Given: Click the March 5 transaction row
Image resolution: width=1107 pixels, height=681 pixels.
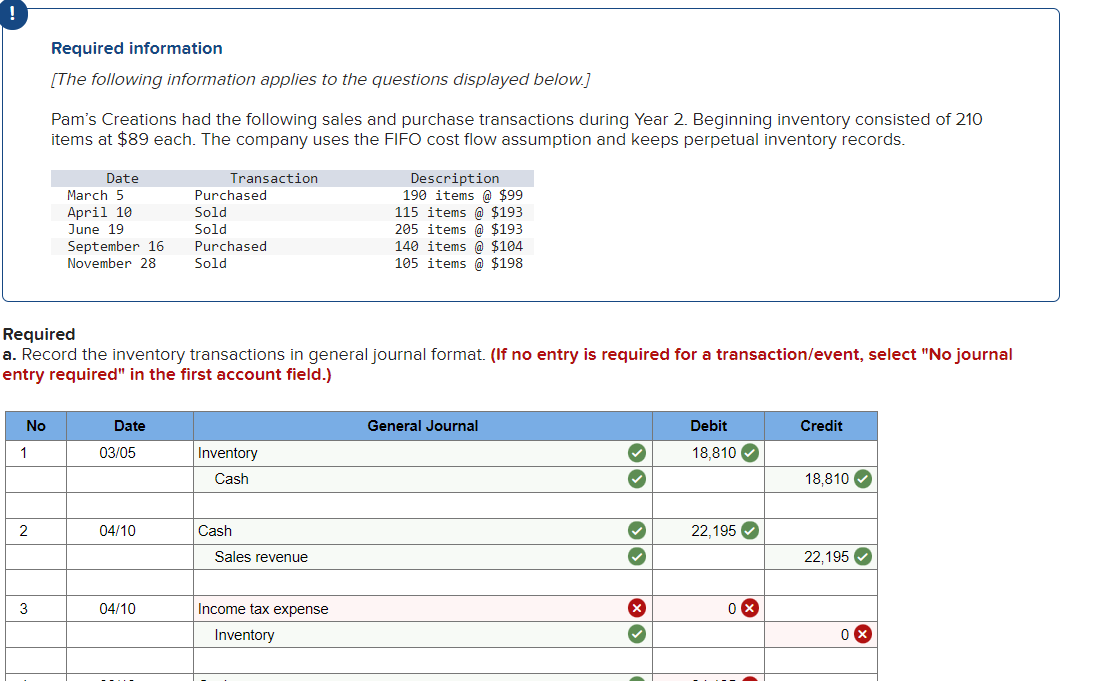Looking at the screenshot, I should coord(292,195).
